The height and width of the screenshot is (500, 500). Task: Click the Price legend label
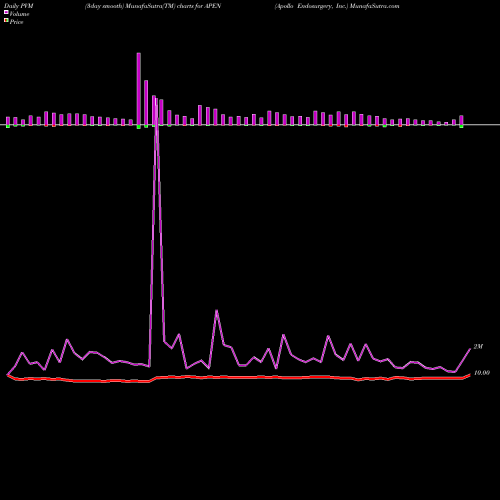click(16, 22)
